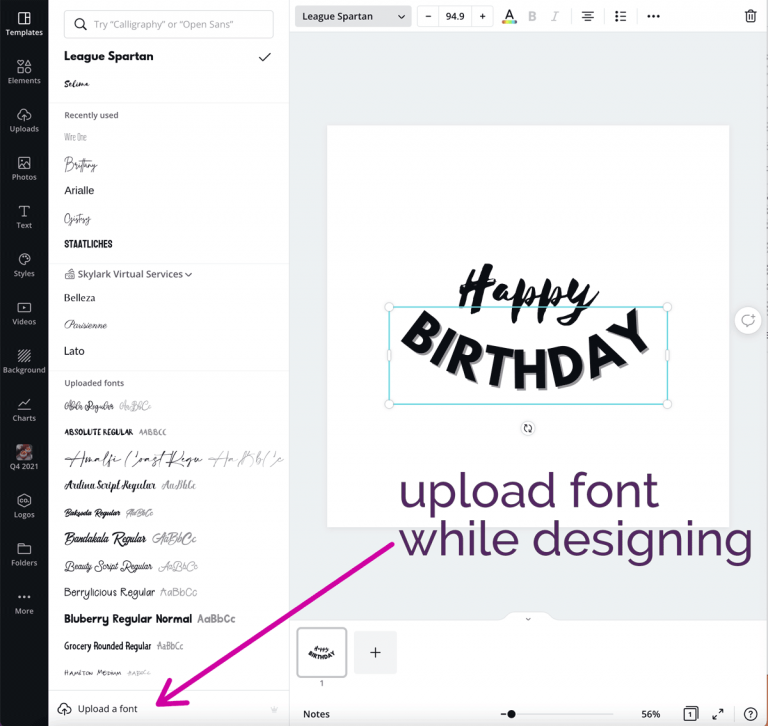
Task: Toggle bold text formatting
Action: (532, 16)
